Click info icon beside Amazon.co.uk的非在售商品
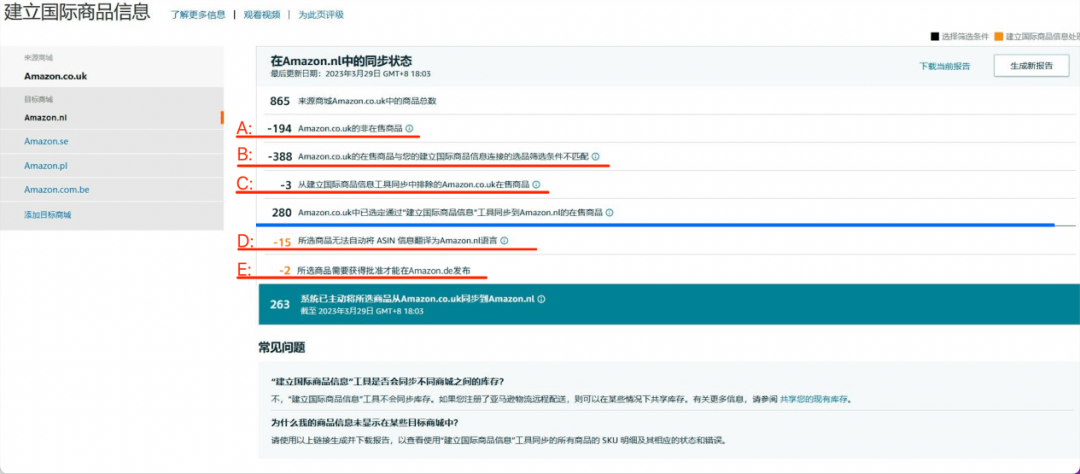The image size is (1080, 474). click(410, 129)
